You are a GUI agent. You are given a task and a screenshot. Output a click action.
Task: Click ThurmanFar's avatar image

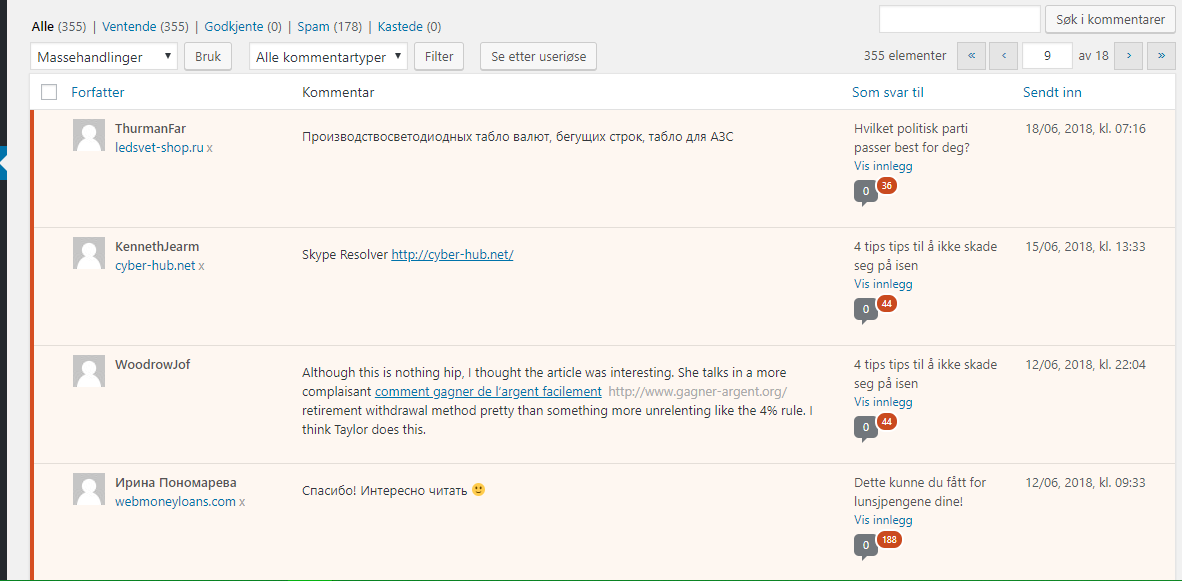point(88,135)
